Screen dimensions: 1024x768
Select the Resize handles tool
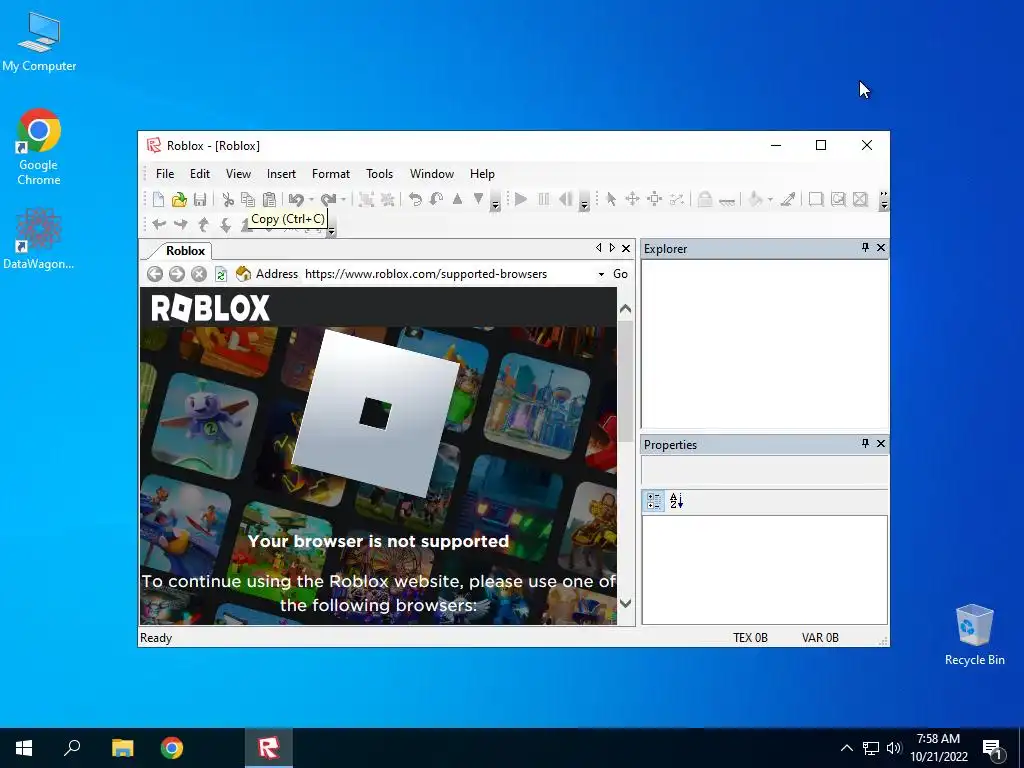654,199
